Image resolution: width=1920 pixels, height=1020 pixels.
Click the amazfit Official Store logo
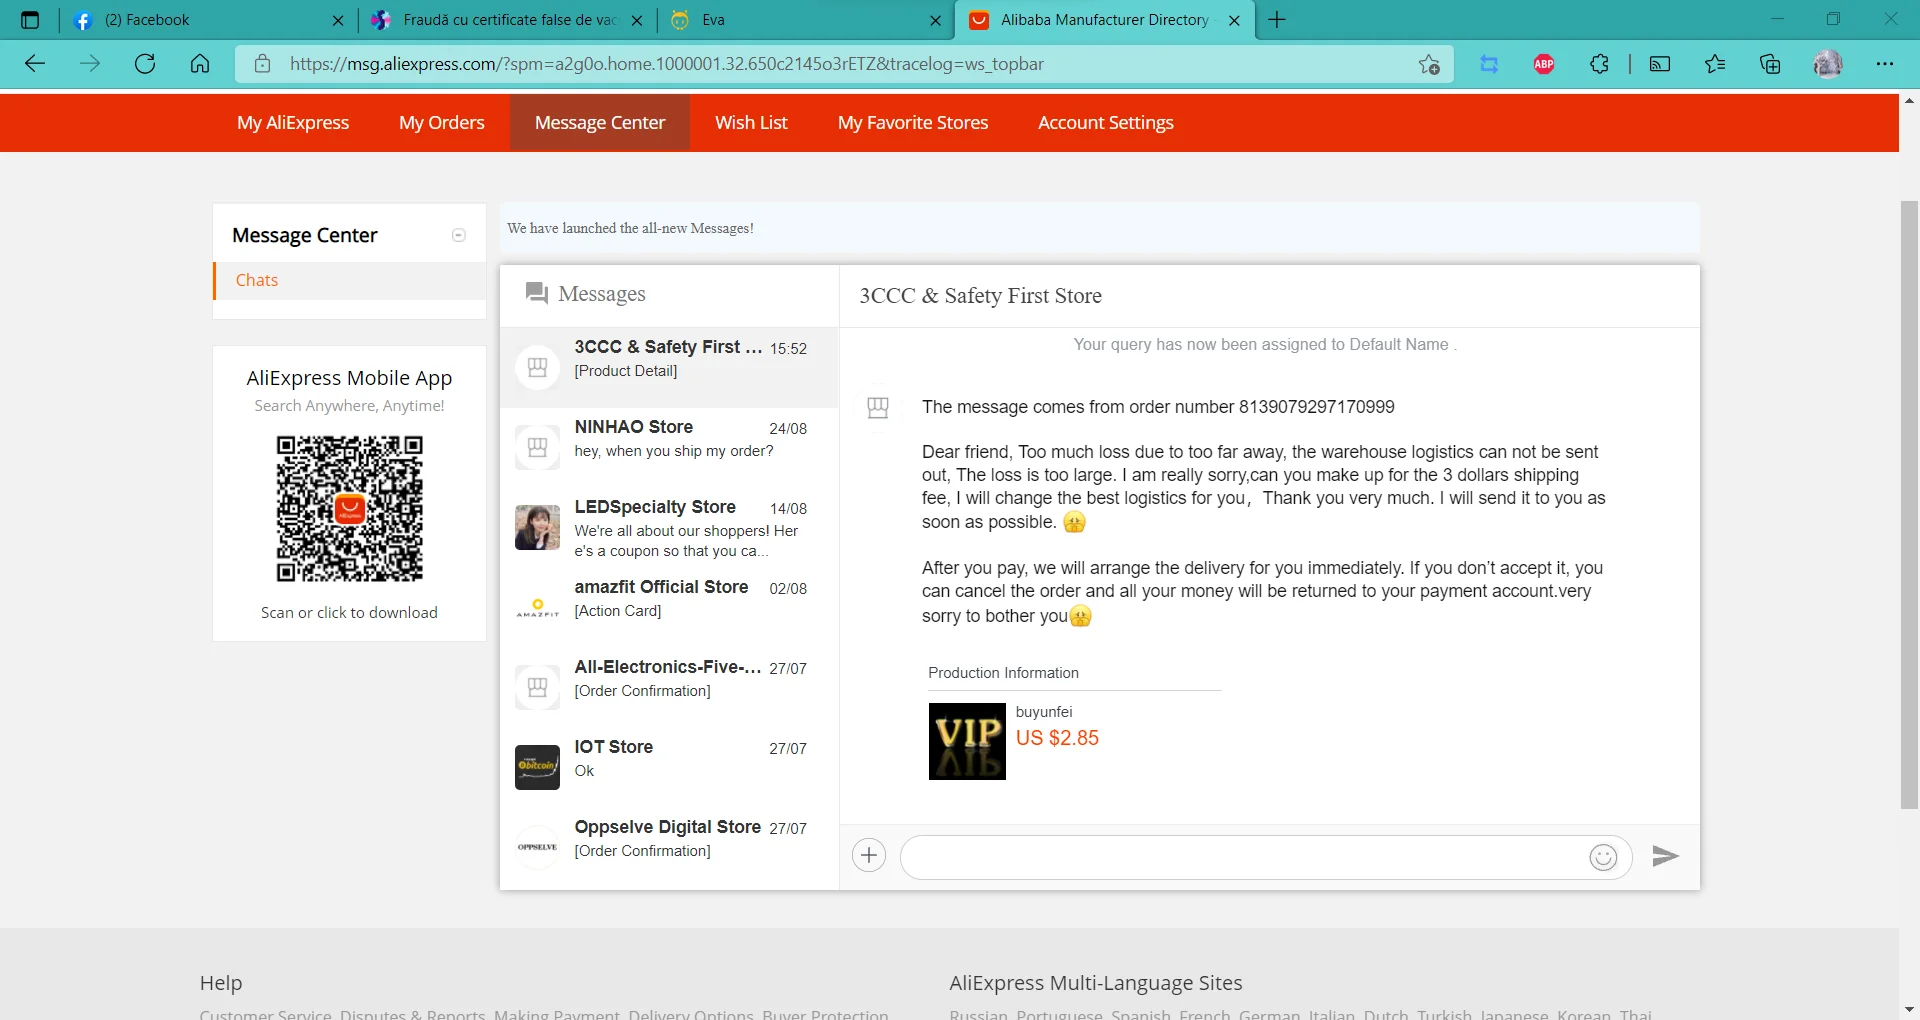(537, 607)
